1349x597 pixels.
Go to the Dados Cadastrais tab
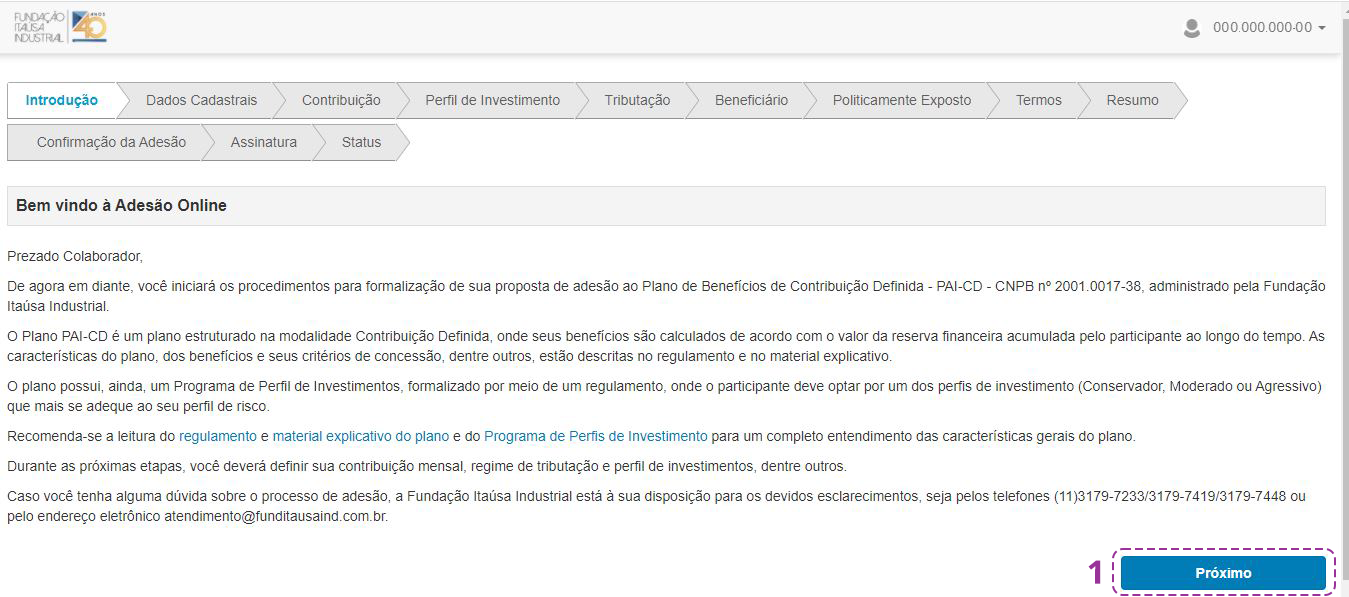pos(201,100)
